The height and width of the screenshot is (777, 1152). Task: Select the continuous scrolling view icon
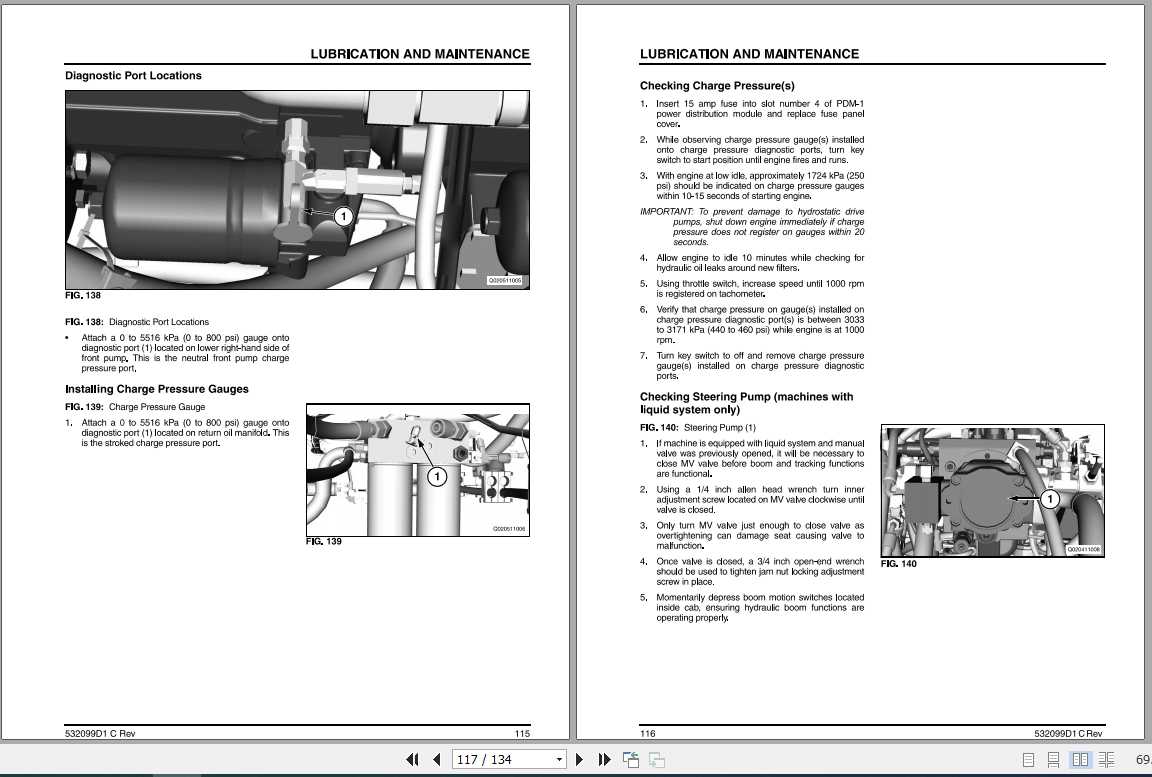(x=1054, y=760)
